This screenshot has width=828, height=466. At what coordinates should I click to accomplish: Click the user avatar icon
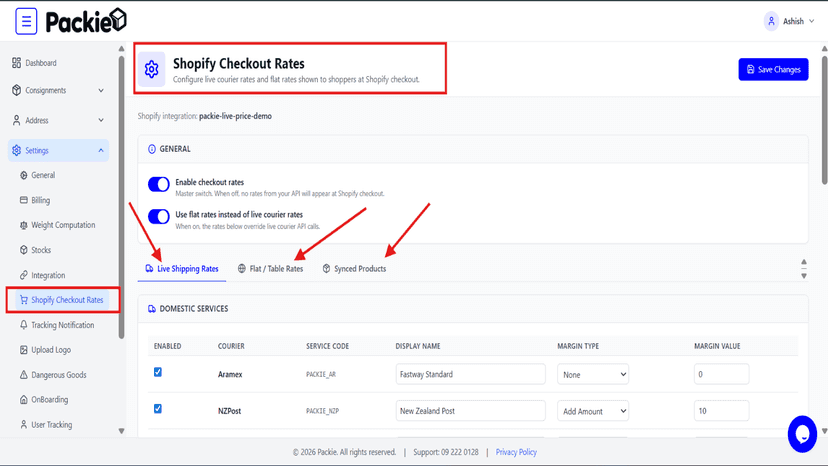771,21
